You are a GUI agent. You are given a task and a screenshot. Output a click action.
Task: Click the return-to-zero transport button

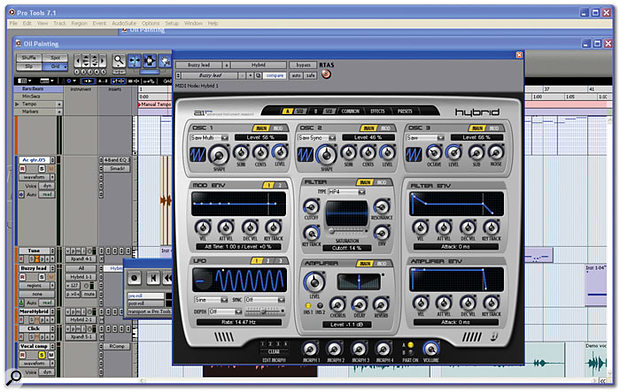[x=153, y=278]
